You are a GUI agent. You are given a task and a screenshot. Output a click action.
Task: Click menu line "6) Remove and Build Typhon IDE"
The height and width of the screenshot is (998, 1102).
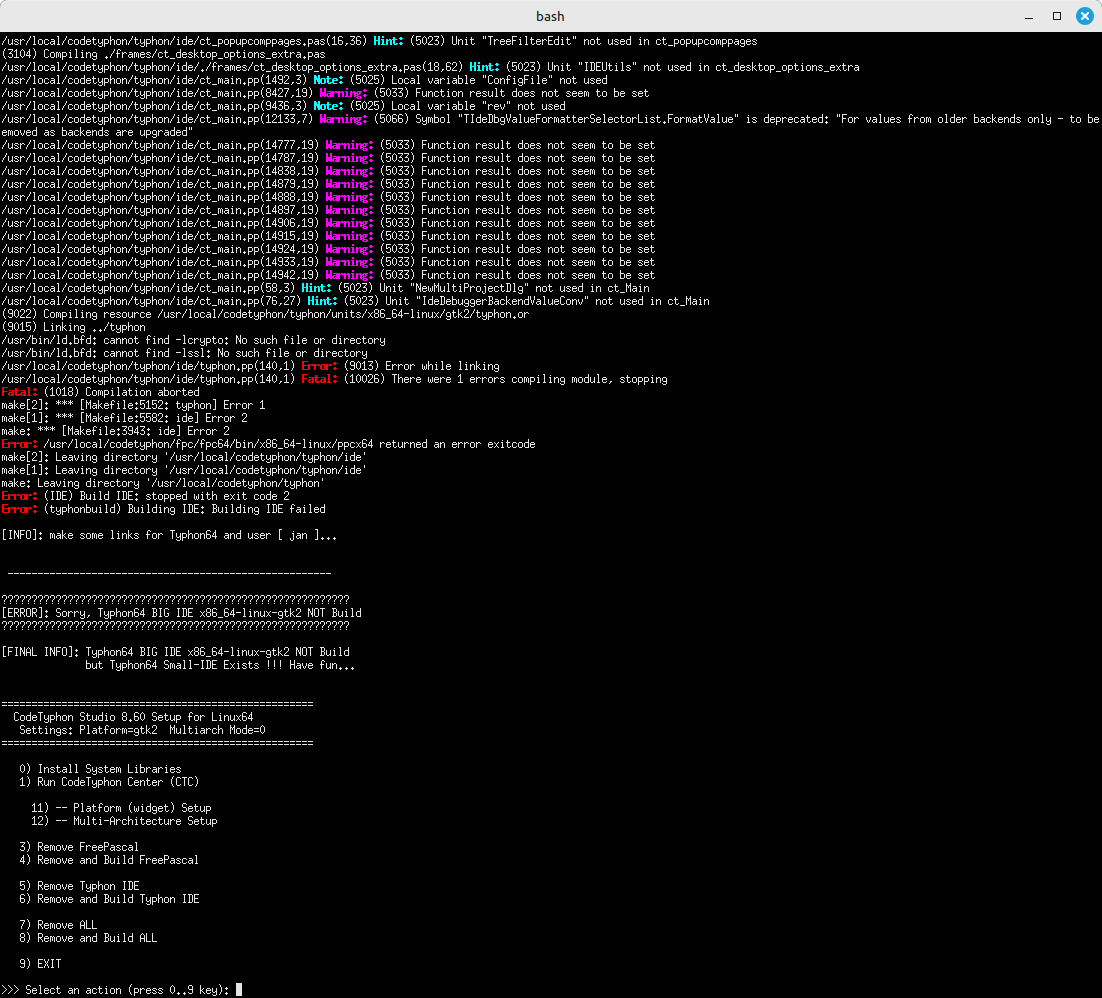pos(109,899)
